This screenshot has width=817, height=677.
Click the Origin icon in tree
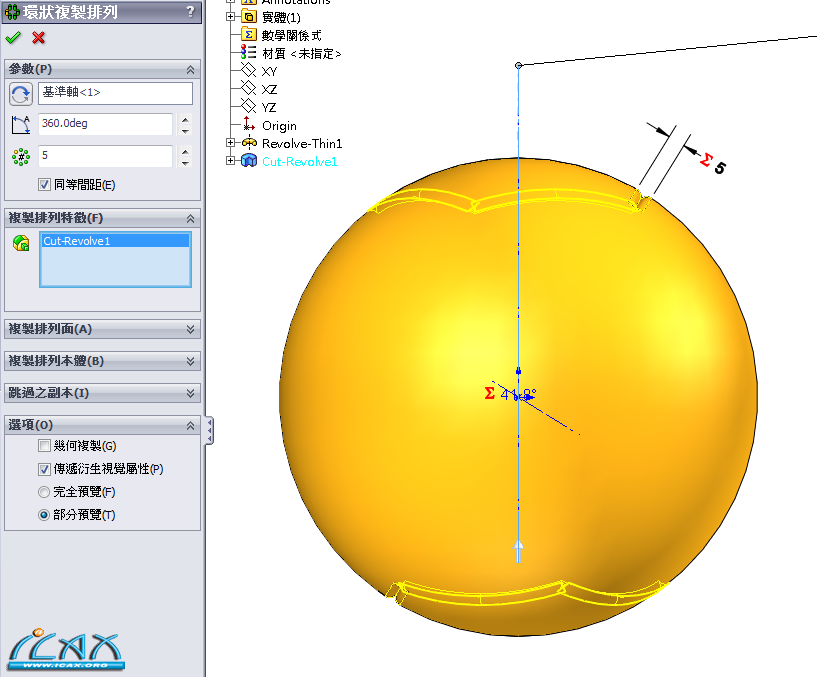tap(249, 124)
